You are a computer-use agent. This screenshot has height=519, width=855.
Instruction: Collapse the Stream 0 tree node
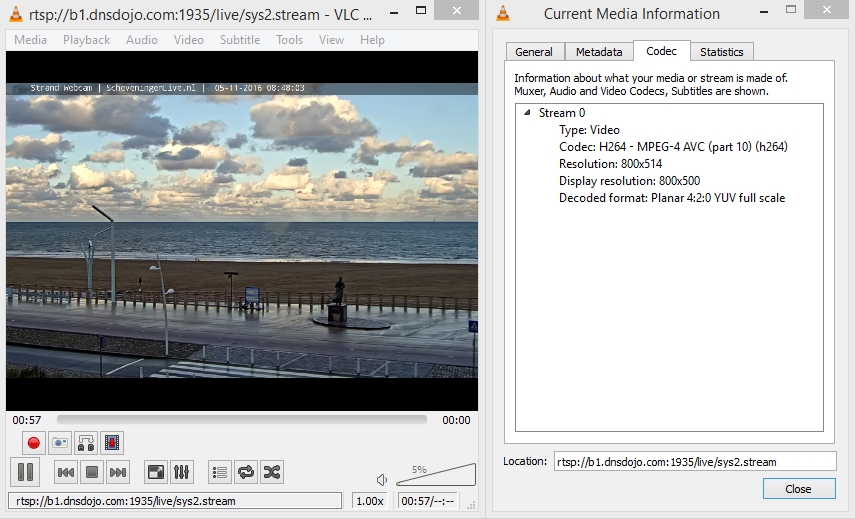tap(527, 112)
